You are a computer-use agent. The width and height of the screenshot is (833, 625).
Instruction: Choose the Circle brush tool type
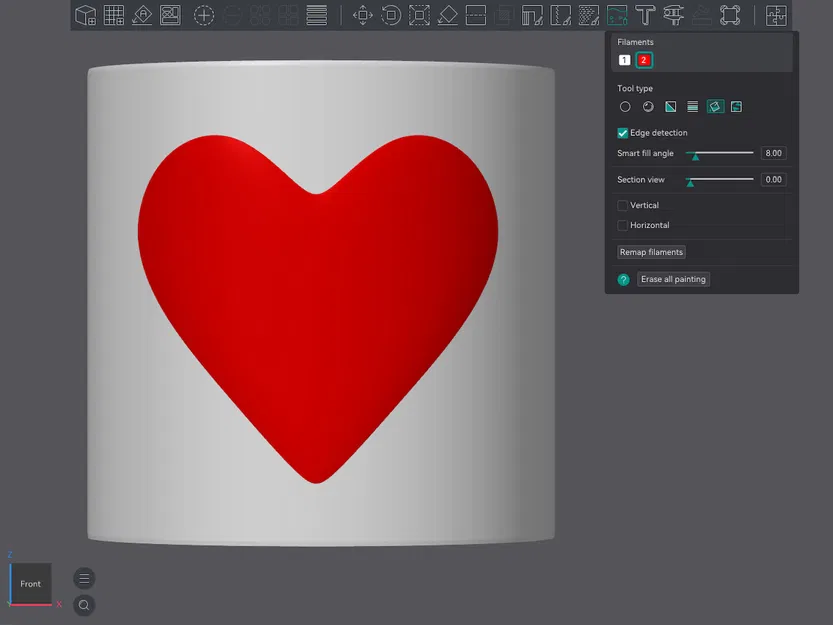click(x=625, y=106)
